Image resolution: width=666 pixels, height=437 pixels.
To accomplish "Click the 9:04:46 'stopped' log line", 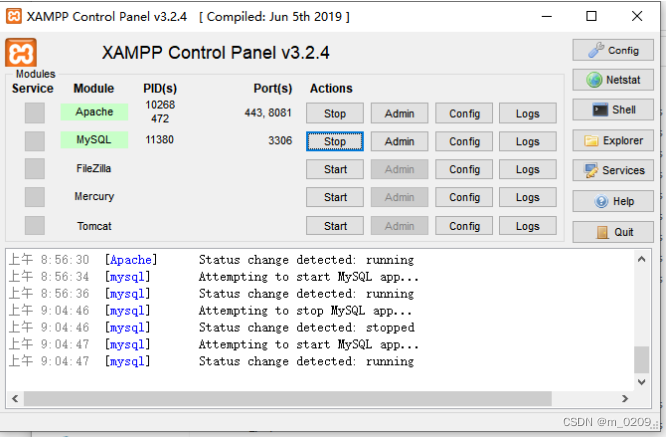I will pos(212,327).
